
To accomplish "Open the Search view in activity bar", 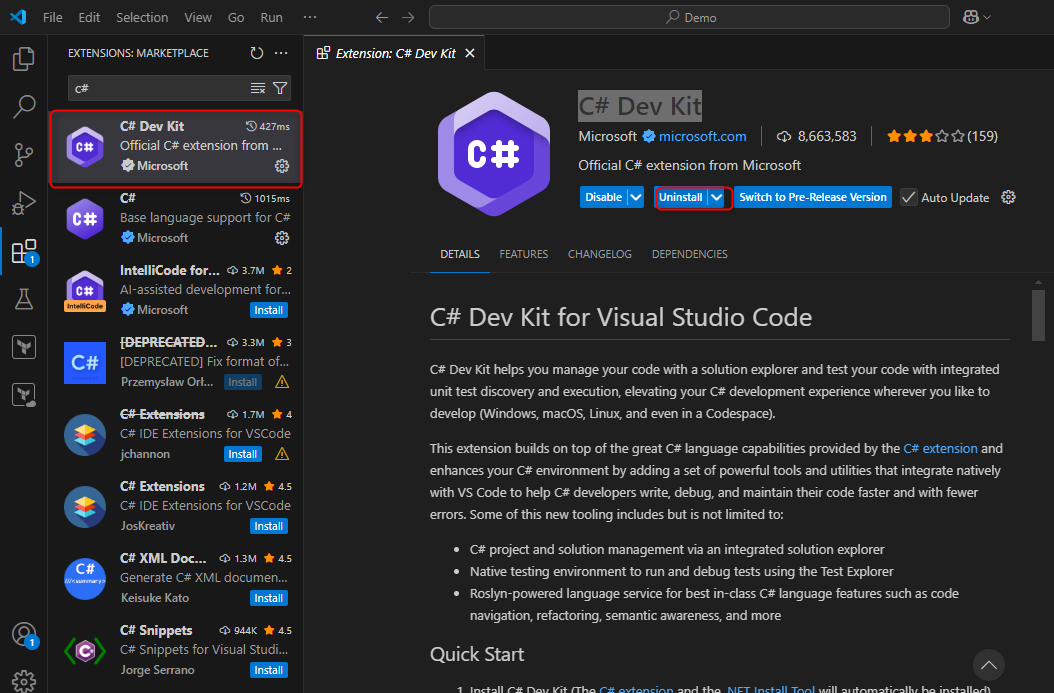I will (24, 107).
